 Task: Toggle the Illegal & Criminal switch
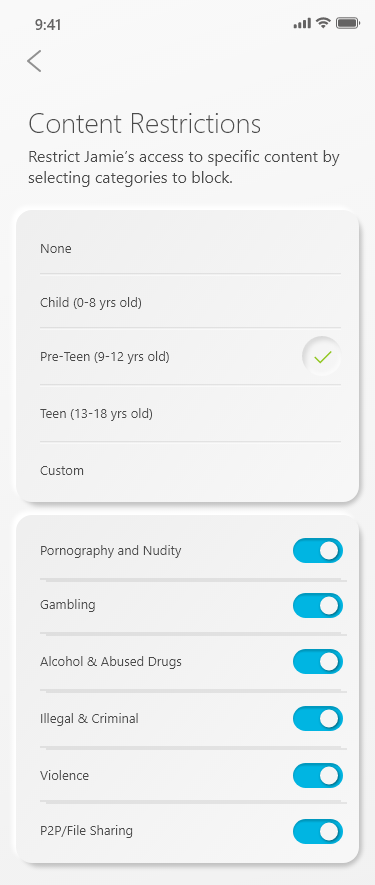[x=317, y=718]
